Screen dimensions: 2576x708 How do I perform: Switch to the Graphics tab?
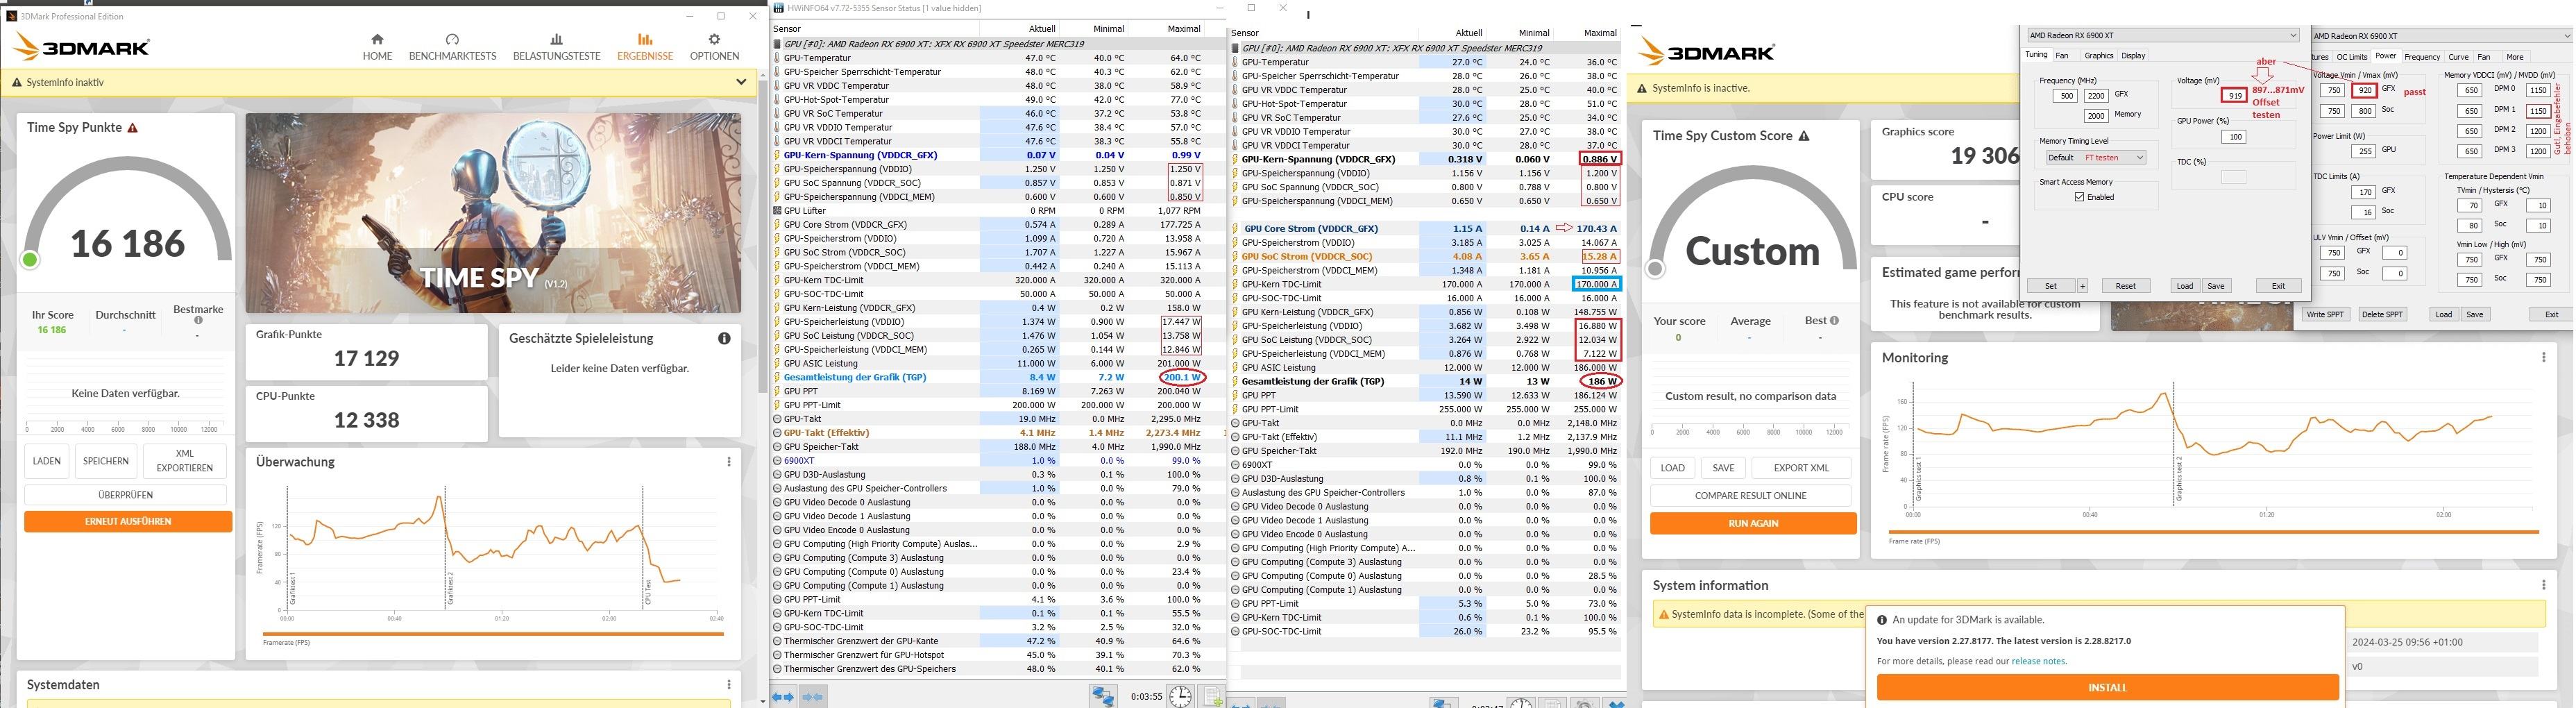2098,56
